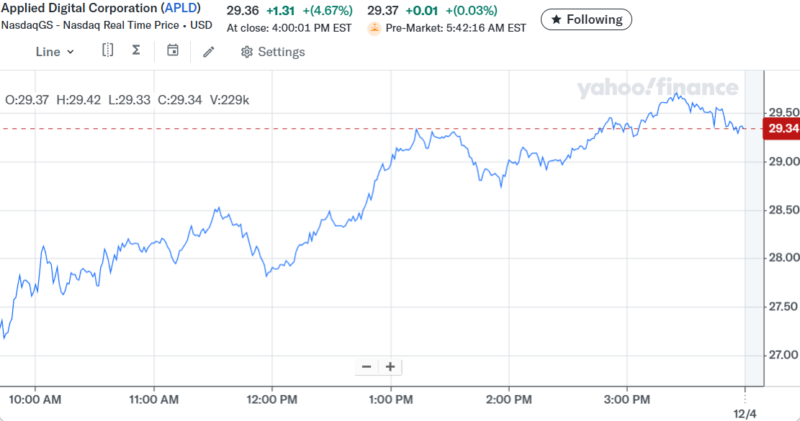Click the calendar events icon
The height and width of the screenshot is (421, 800).
(172, 51)
